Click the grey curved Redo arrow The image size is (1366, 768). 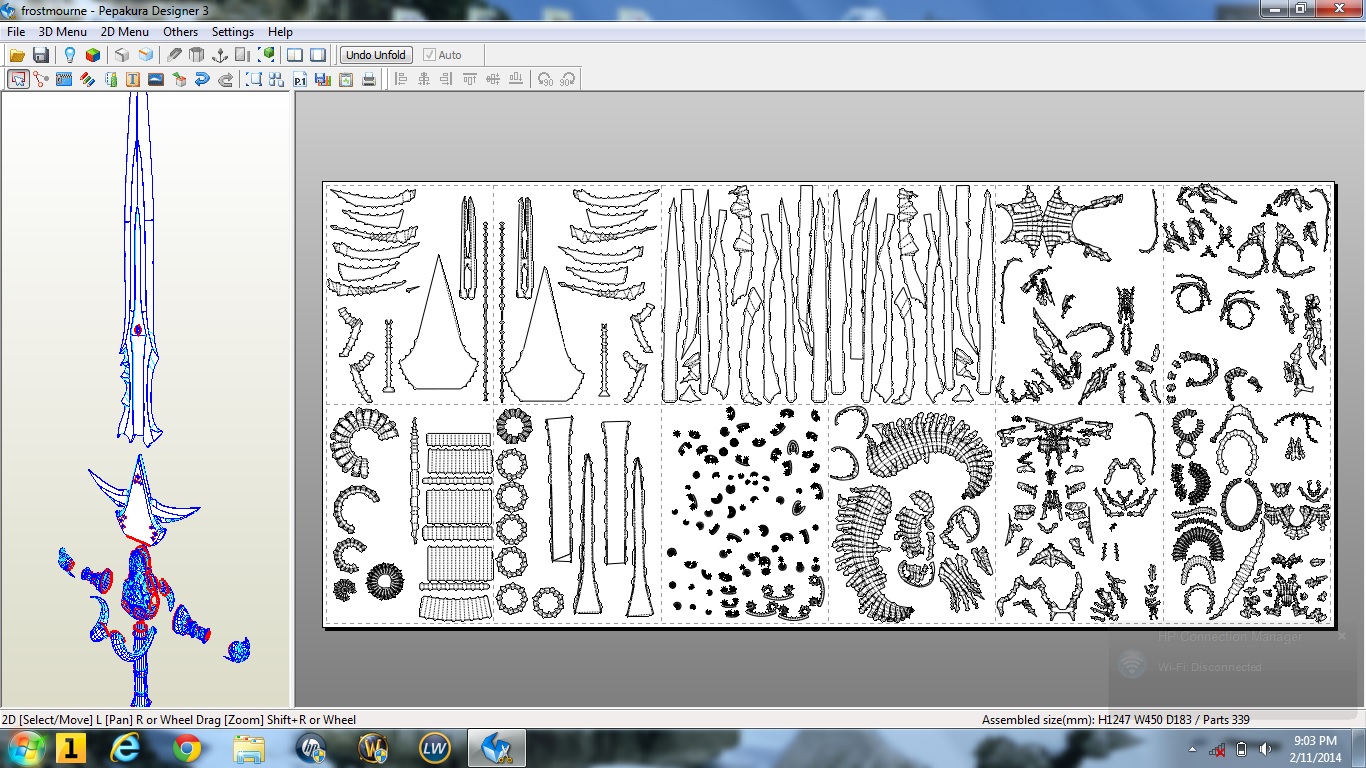click(x=225, y=79)
